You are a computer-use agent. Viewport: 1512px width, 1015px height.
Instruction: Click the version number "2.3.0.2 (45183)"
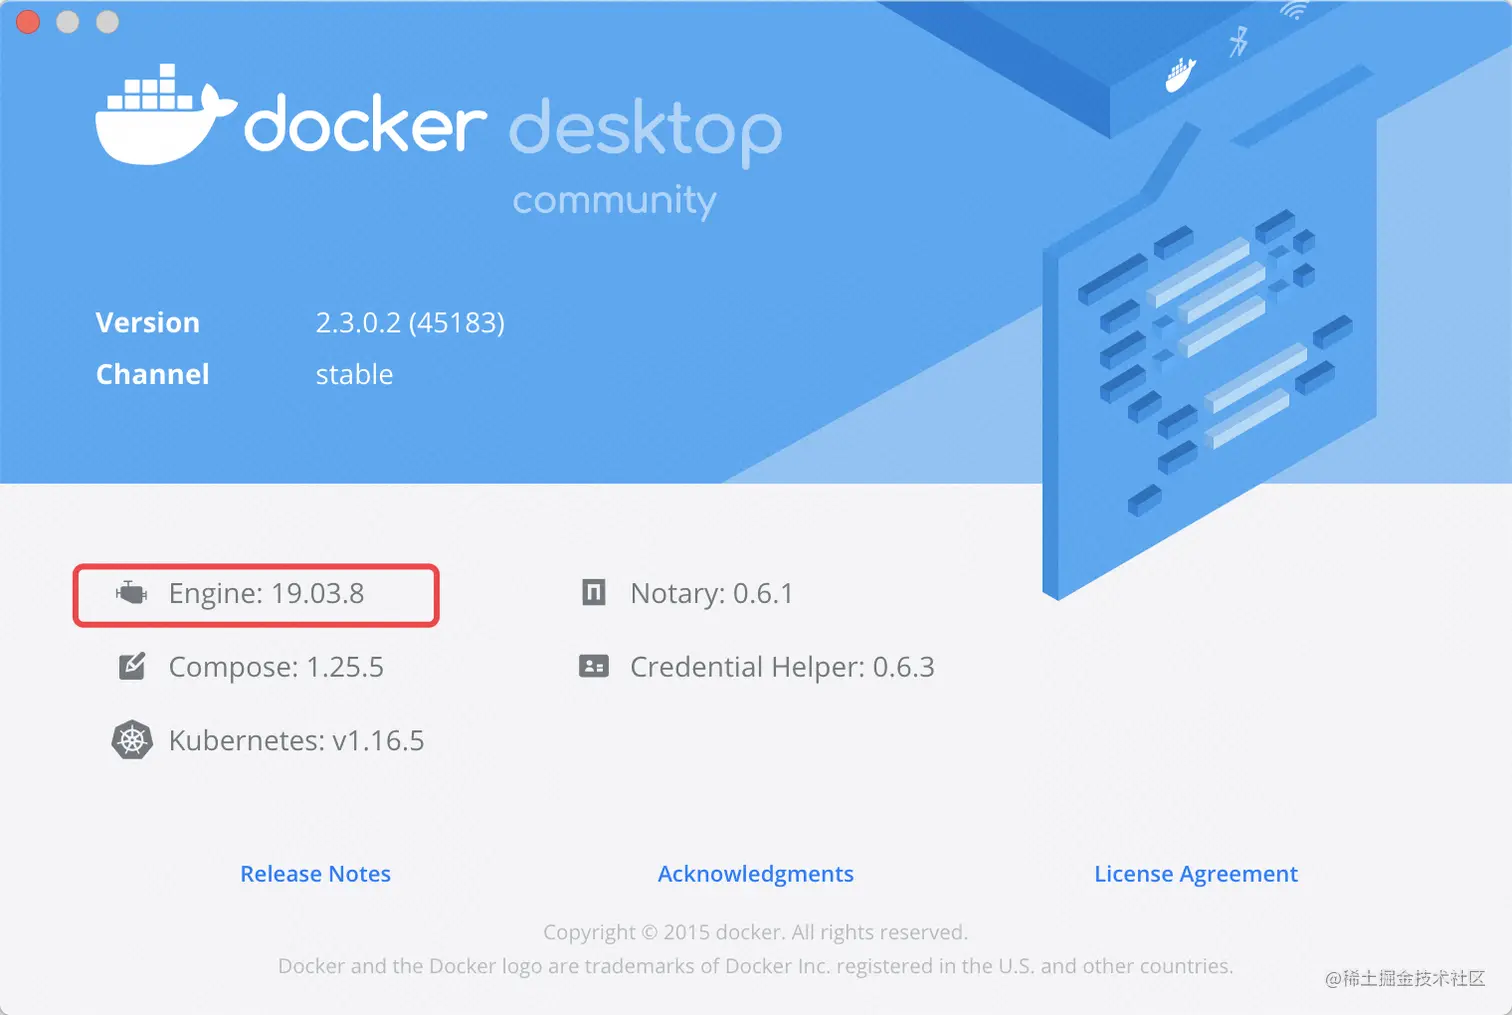[410, 323]
